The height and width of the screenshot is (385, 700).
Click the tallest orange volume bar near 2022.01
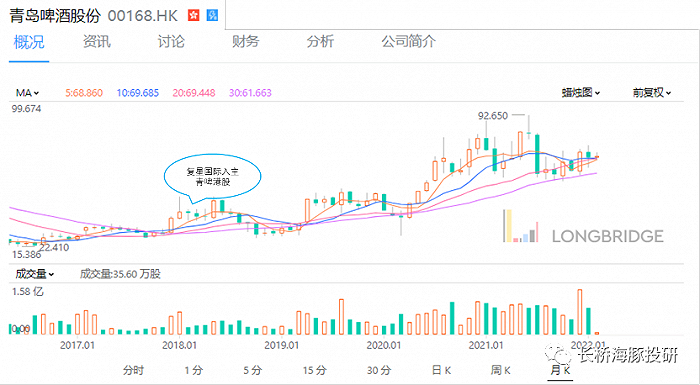(x=580, y=312)
